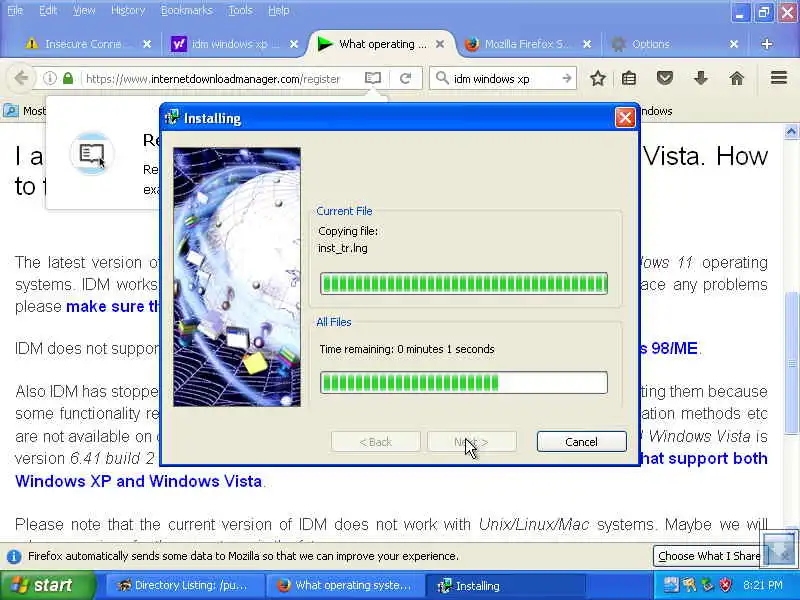Click the info icon in the notification bar
Viewport: 800px width, 600px height.
(x=14, y=556)
